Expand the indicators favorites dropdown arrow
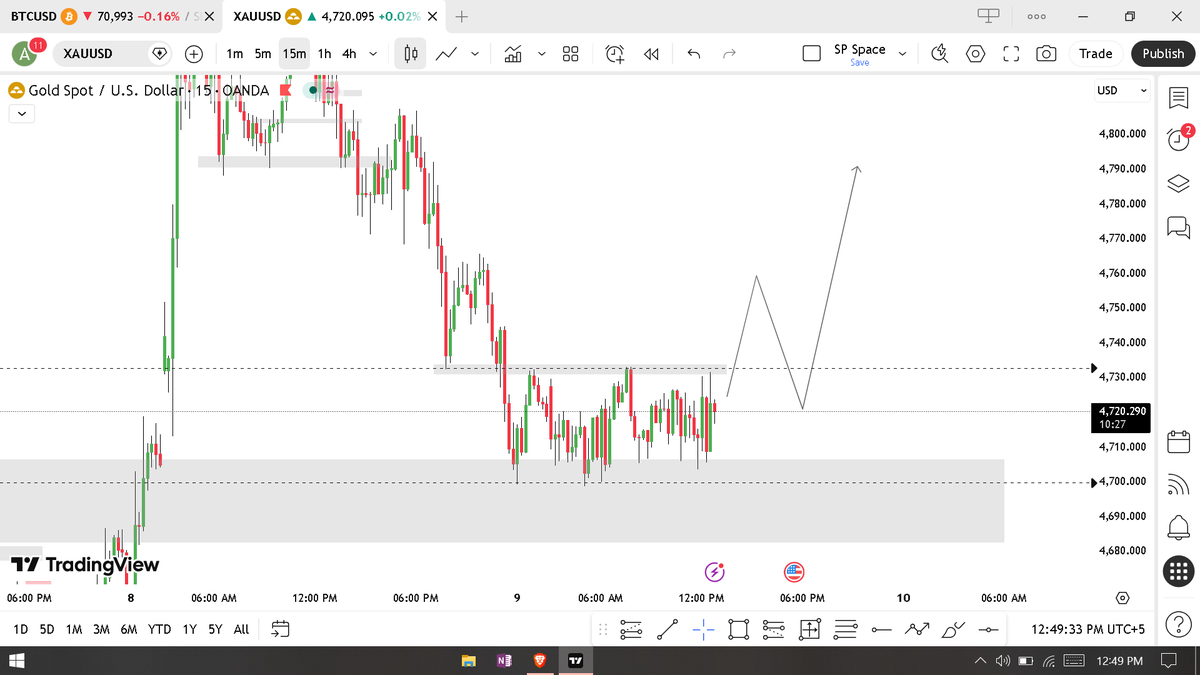 541,54
